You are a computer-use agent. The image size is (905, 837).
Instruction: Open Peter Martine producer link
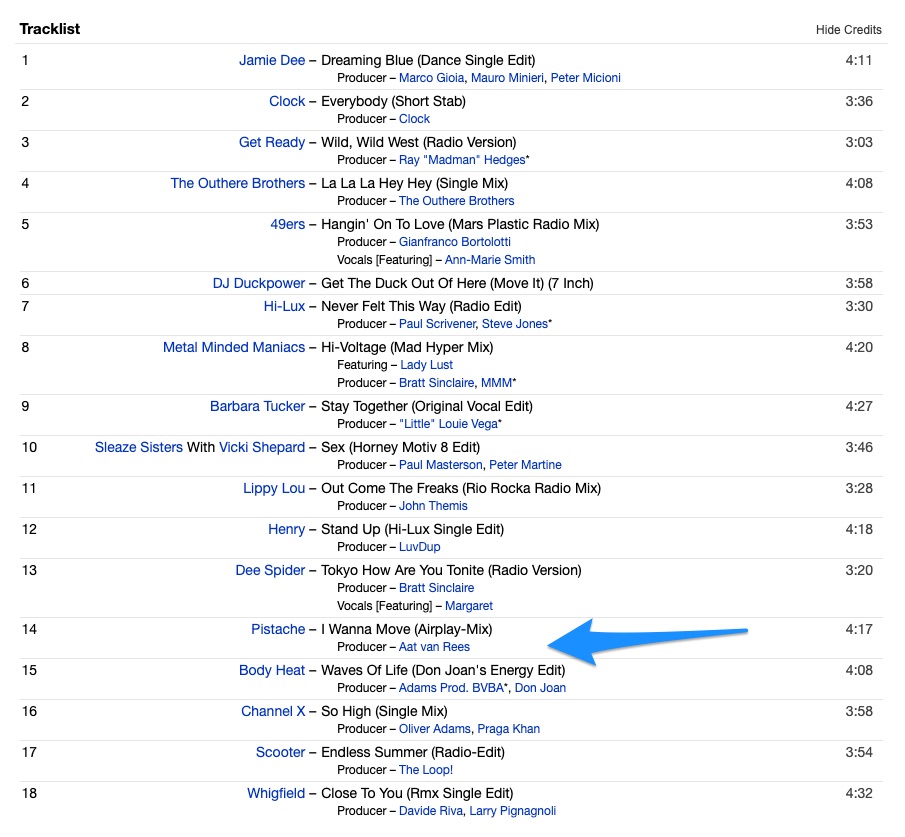point(525,465)
